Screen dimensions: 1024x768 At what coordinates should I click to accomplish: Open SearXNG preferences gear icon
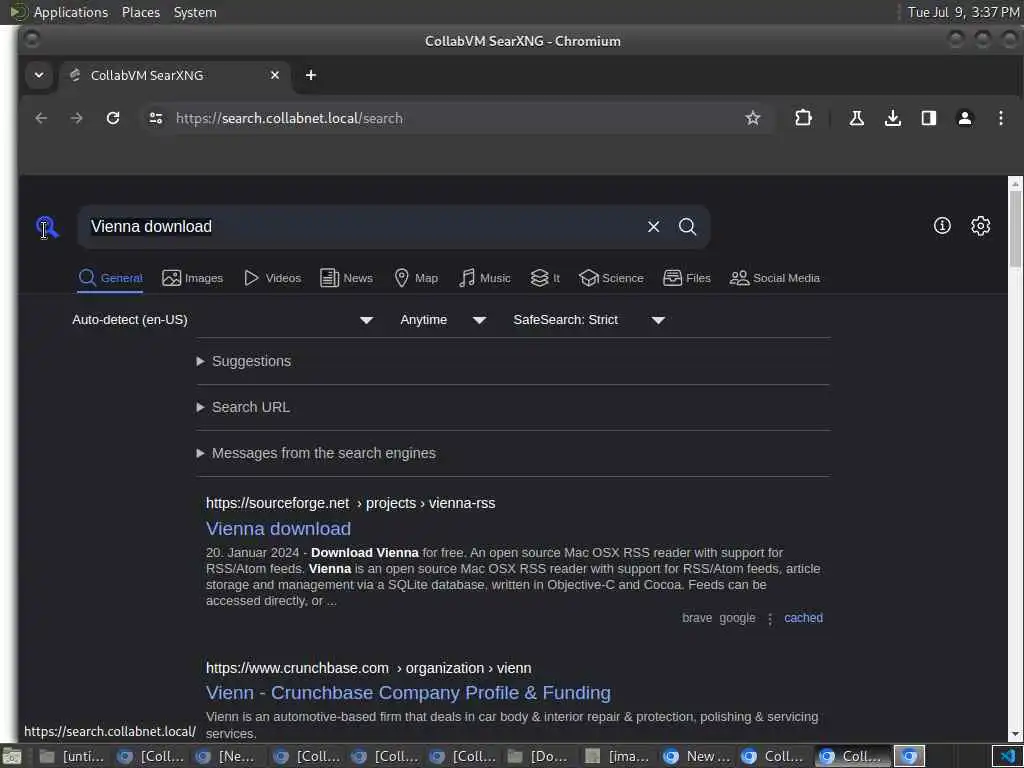(980, 226)
